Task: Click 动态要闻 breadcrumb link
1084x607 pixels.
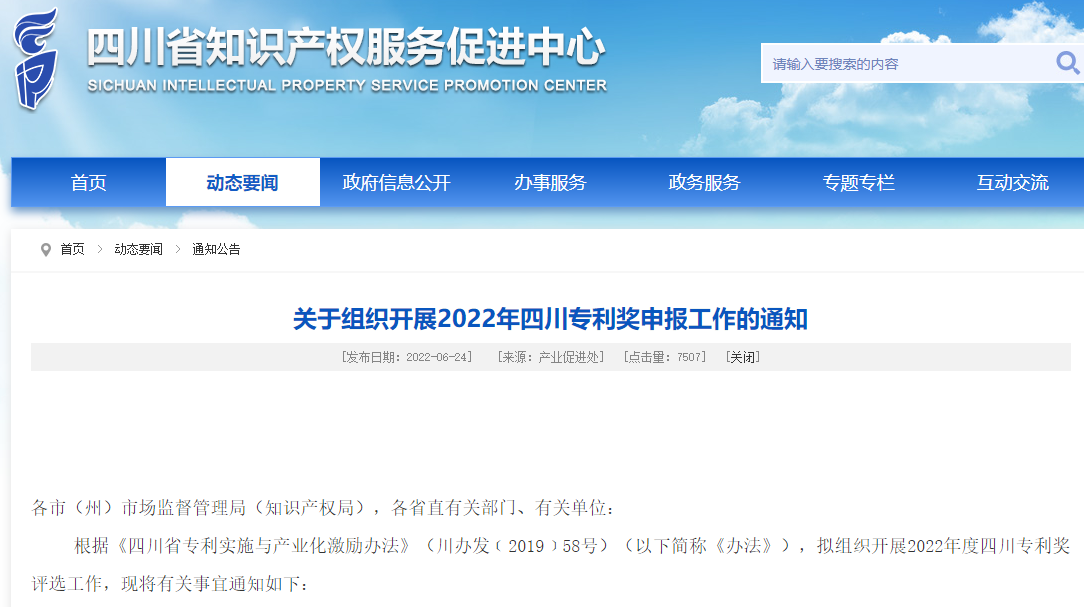Action: 138,249
